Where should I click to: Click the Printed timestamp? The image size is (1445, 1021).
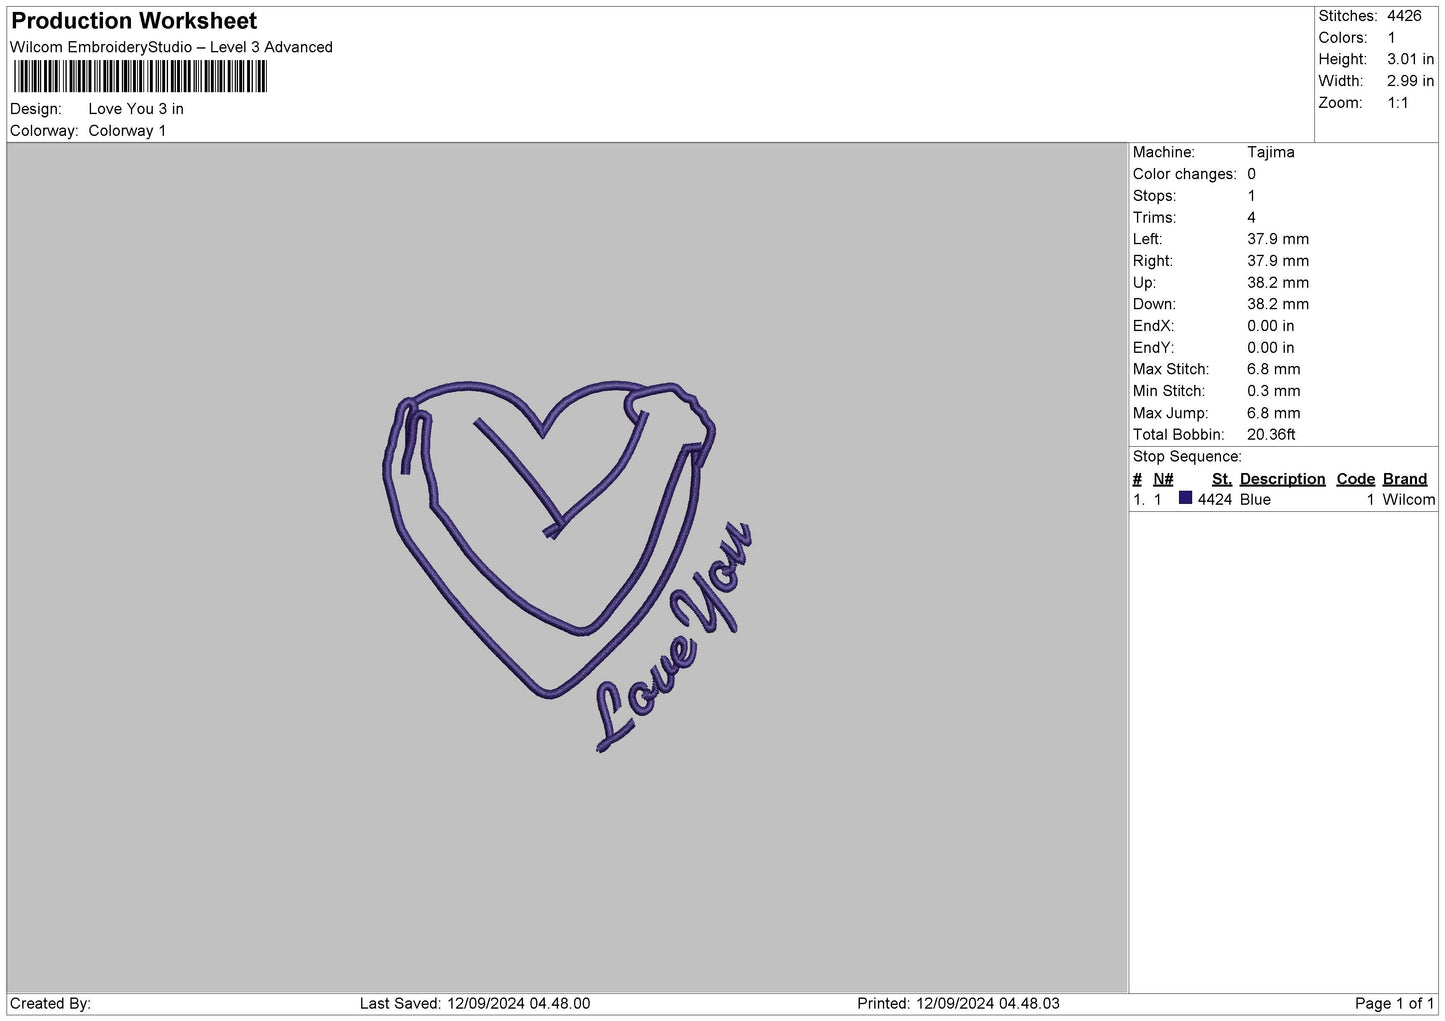958,1004
